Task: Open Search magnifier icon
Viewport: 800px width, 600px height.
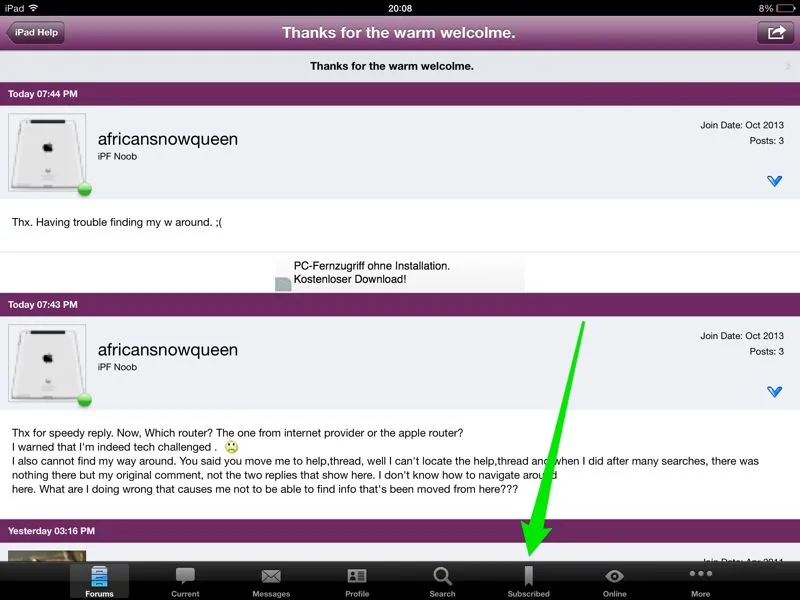Action: (x=442, y=580)
